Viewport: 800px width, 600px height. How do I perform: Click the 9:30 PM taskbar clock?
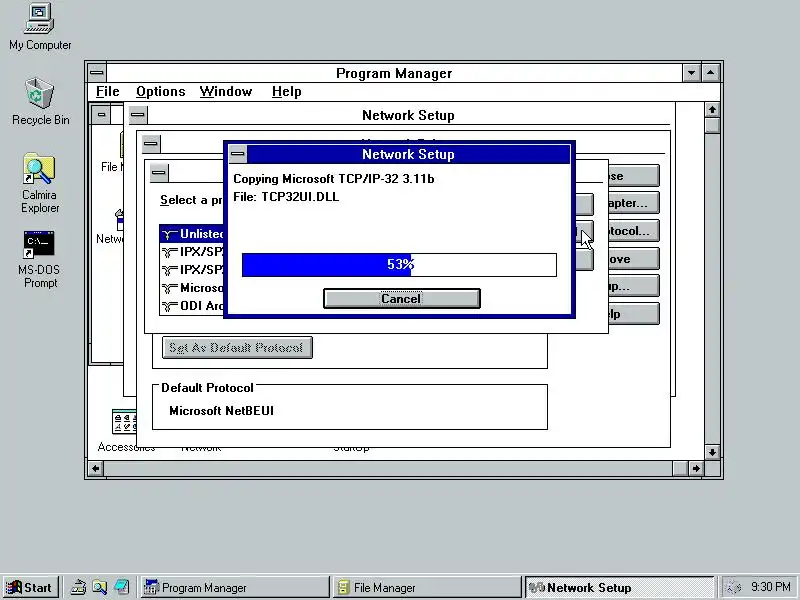(770, 587)
